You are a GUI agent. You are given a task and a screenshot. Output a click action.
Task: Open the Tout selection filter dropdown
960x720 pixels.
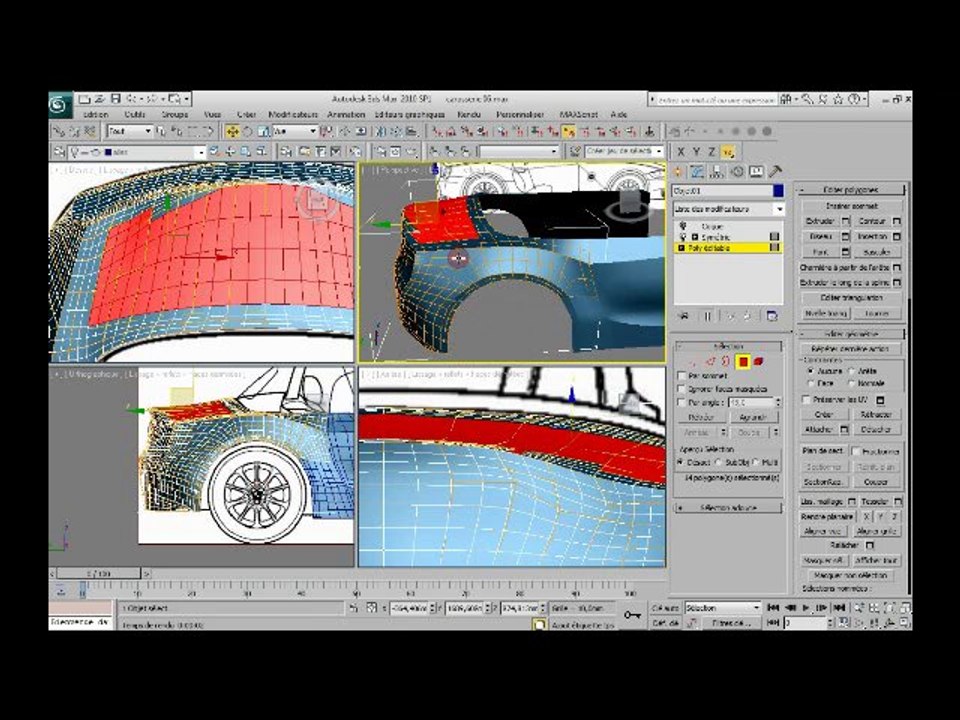130,131
